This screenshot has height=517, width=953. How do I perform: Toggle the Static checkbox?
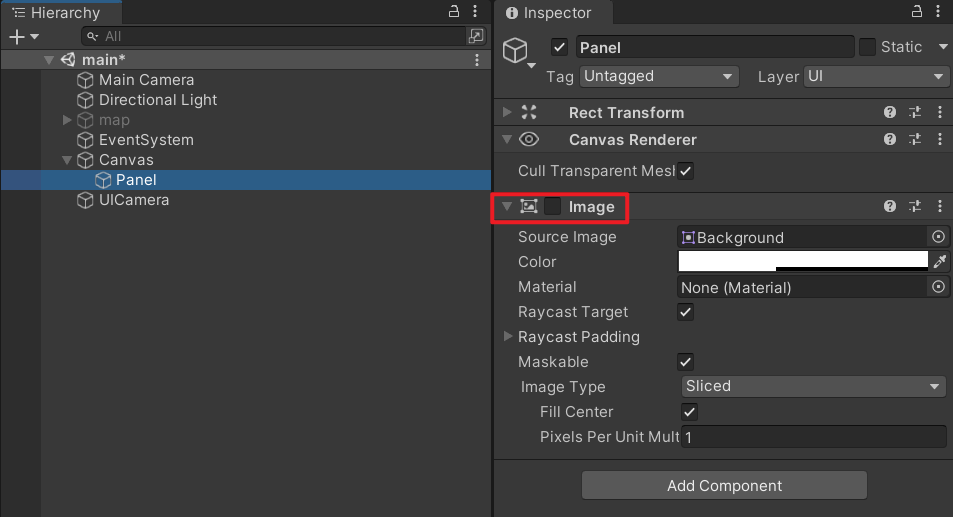[867, 47]
